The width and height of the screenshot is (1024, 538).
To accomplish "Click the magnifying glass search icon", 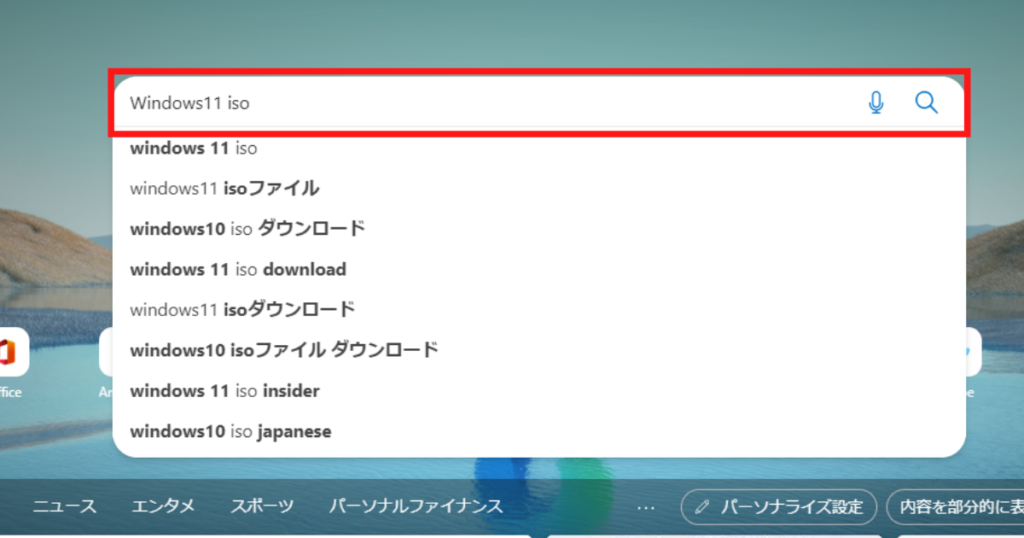I will pyautogui.click(x=926, y=103).
